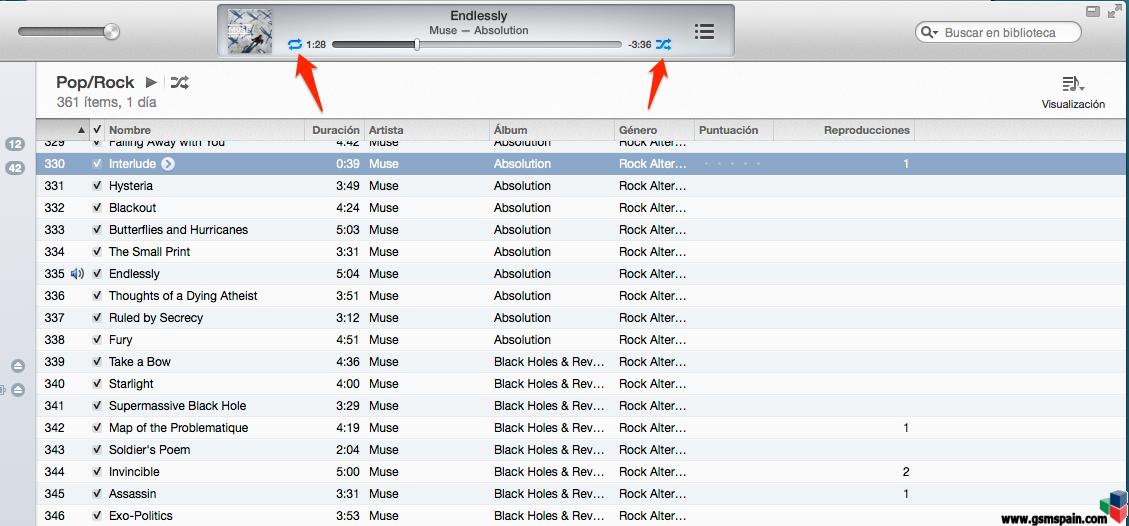Click the Pop/Rock playlist title
The height and width of the screenshot is (526, 1129).
pyautogui.click(x=95, y=82)
